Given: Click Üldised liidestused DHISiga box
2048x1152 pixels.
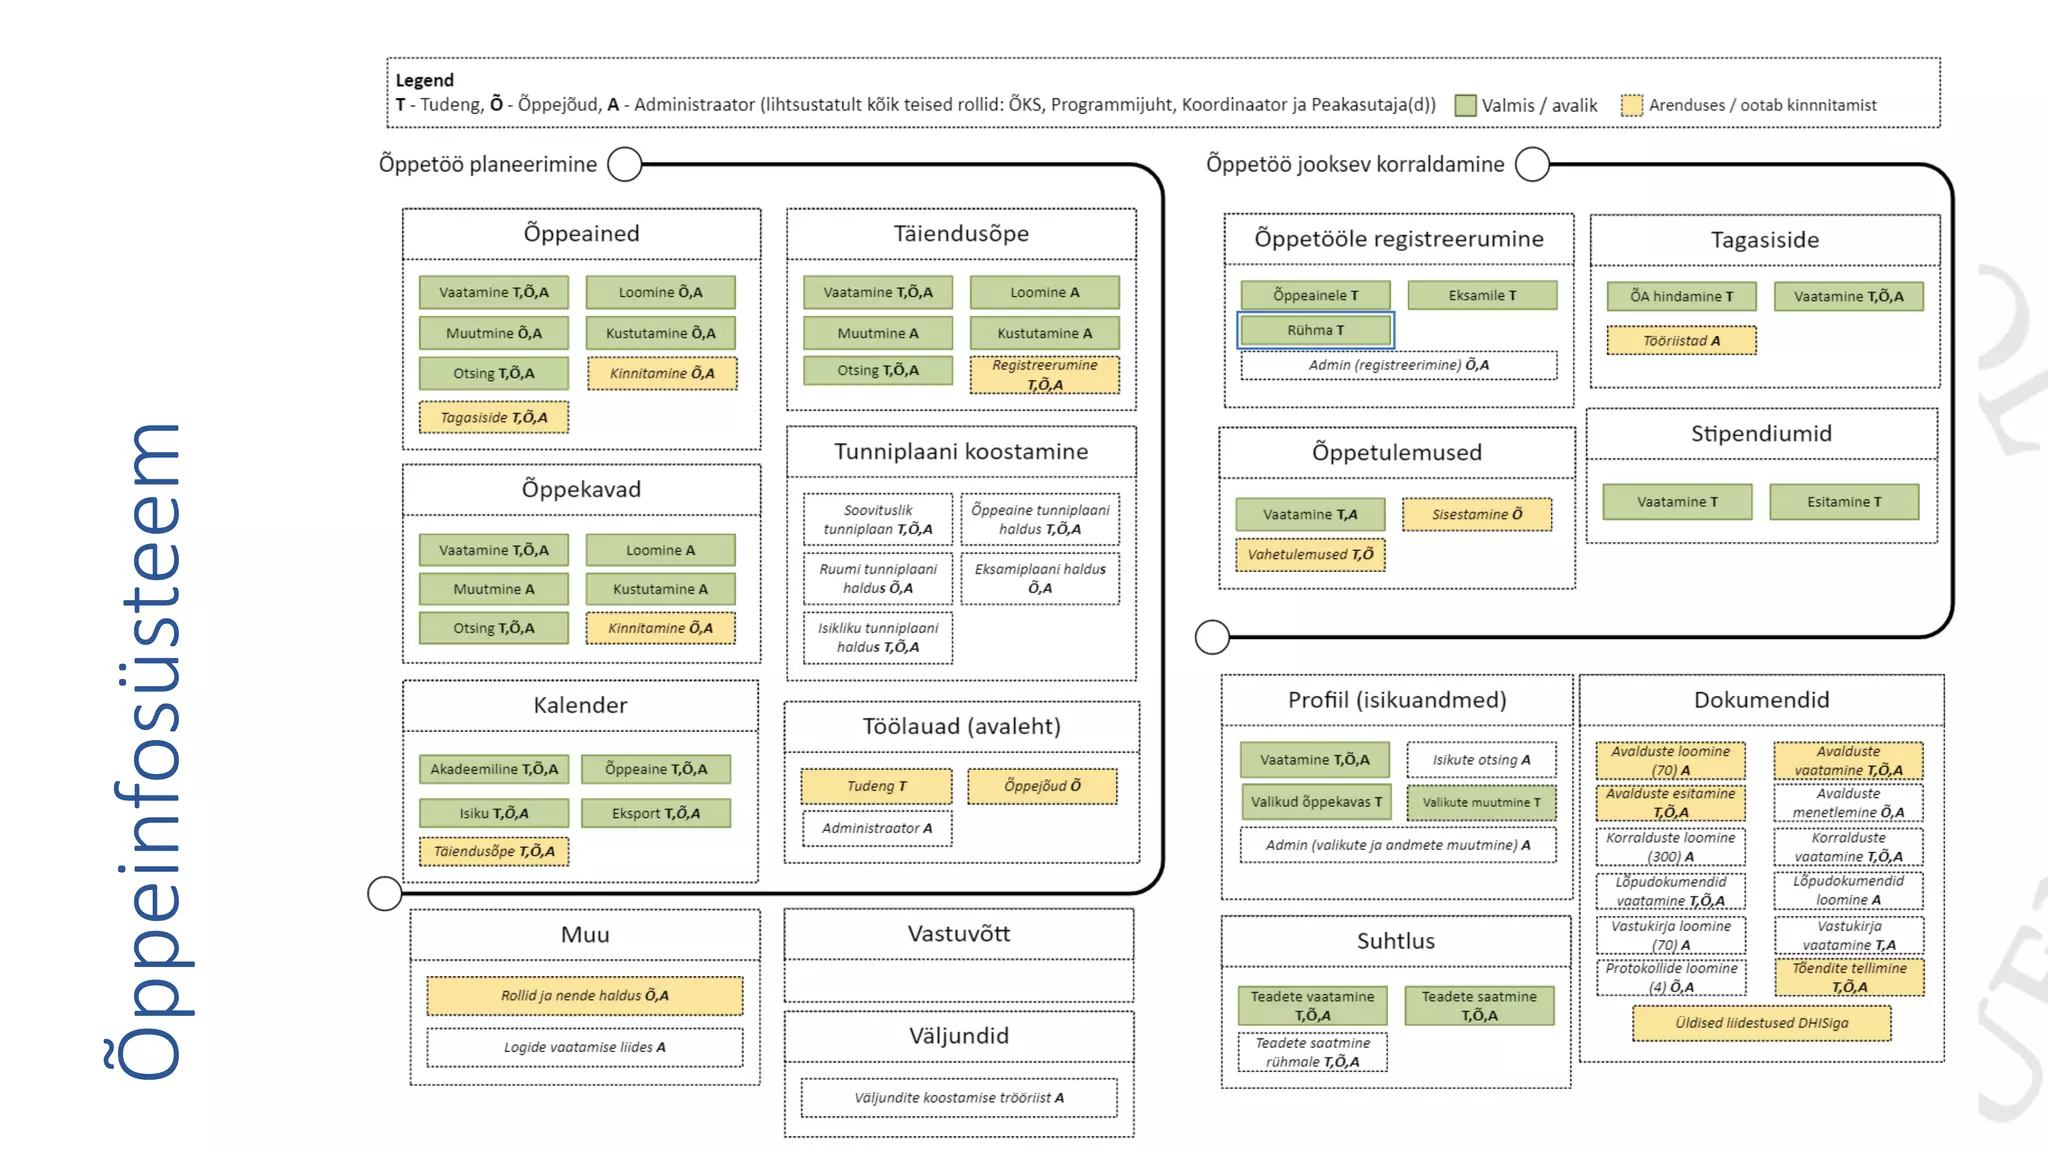Looking at the screenshot, I should [1761, 1023].
